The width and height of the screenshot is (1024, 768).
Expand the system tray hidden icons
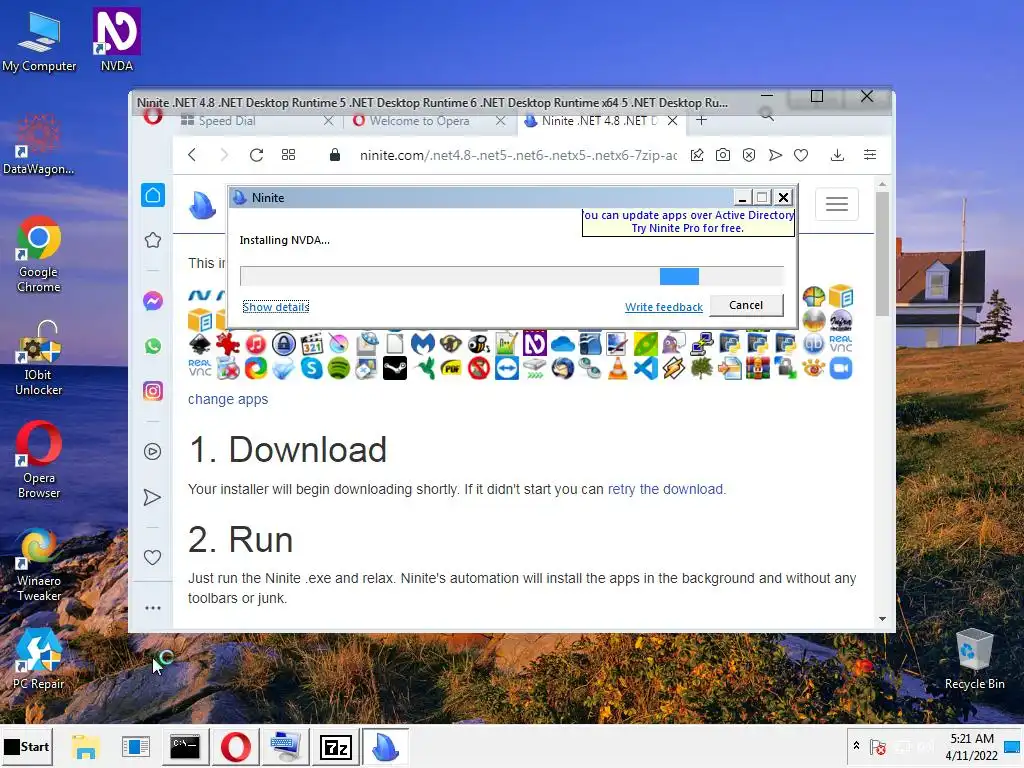tap(856, 745)
